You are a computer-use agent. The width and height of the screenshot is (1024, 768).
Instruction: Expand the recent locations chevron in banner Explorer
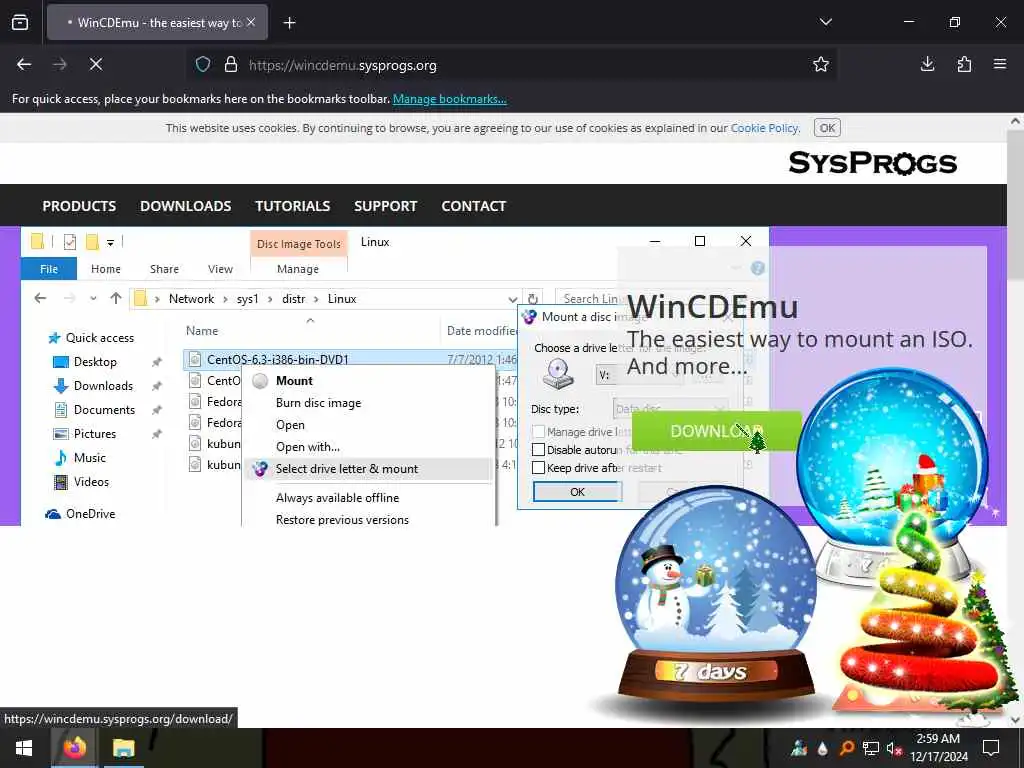click(93, 298)
